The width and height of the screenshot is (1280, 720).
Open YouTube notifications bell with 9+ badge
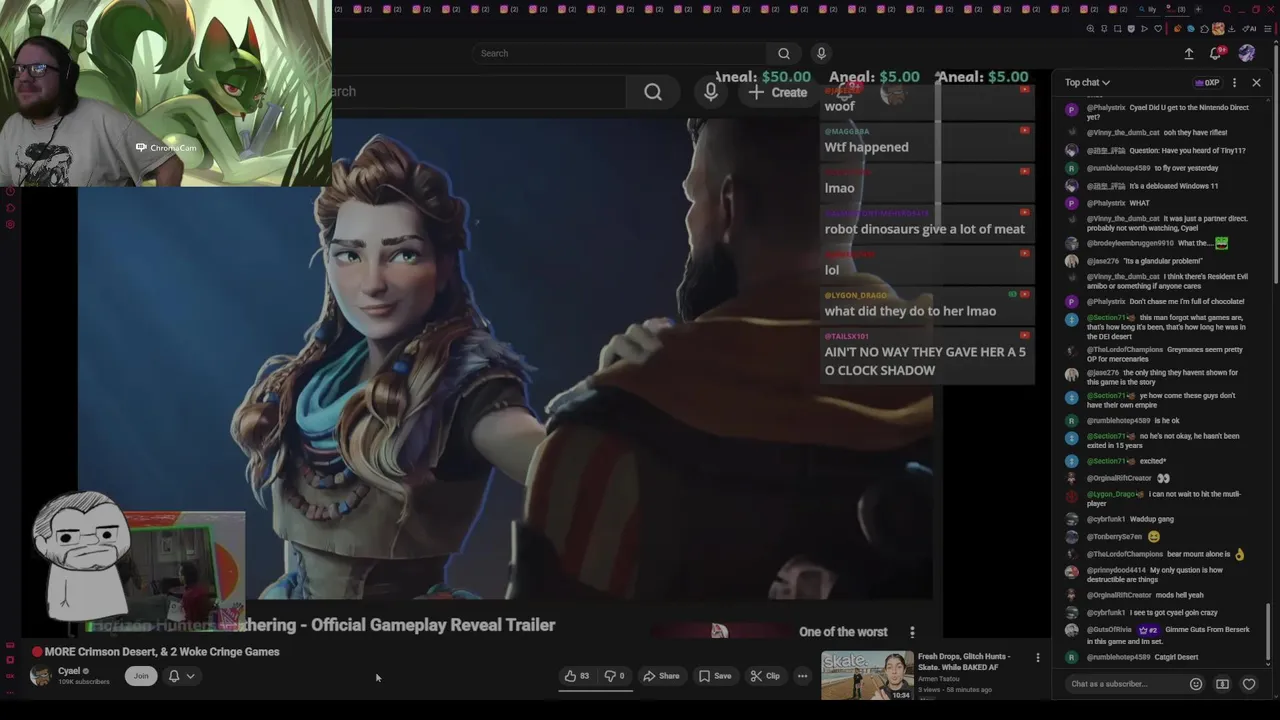[x=1216, y=53]
